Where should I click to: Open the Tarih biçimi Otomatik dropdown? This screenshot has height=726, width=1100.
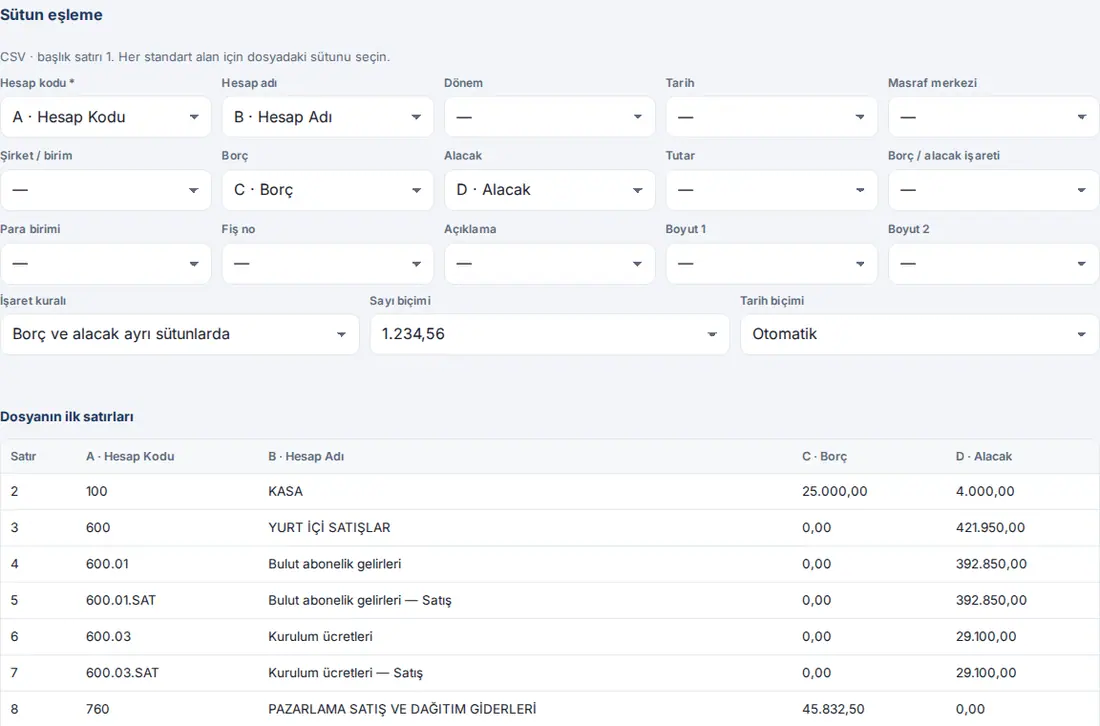point(920,335)
